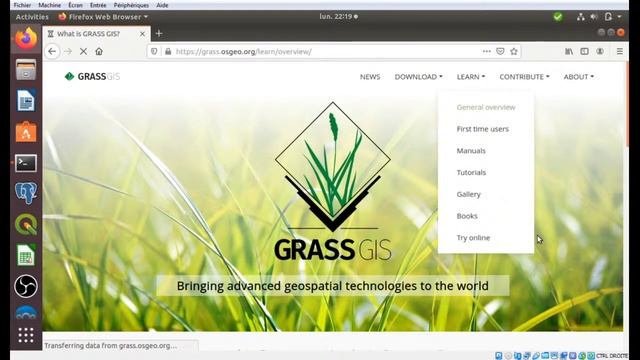Click the large GRASS GIS hero logo

333,181
